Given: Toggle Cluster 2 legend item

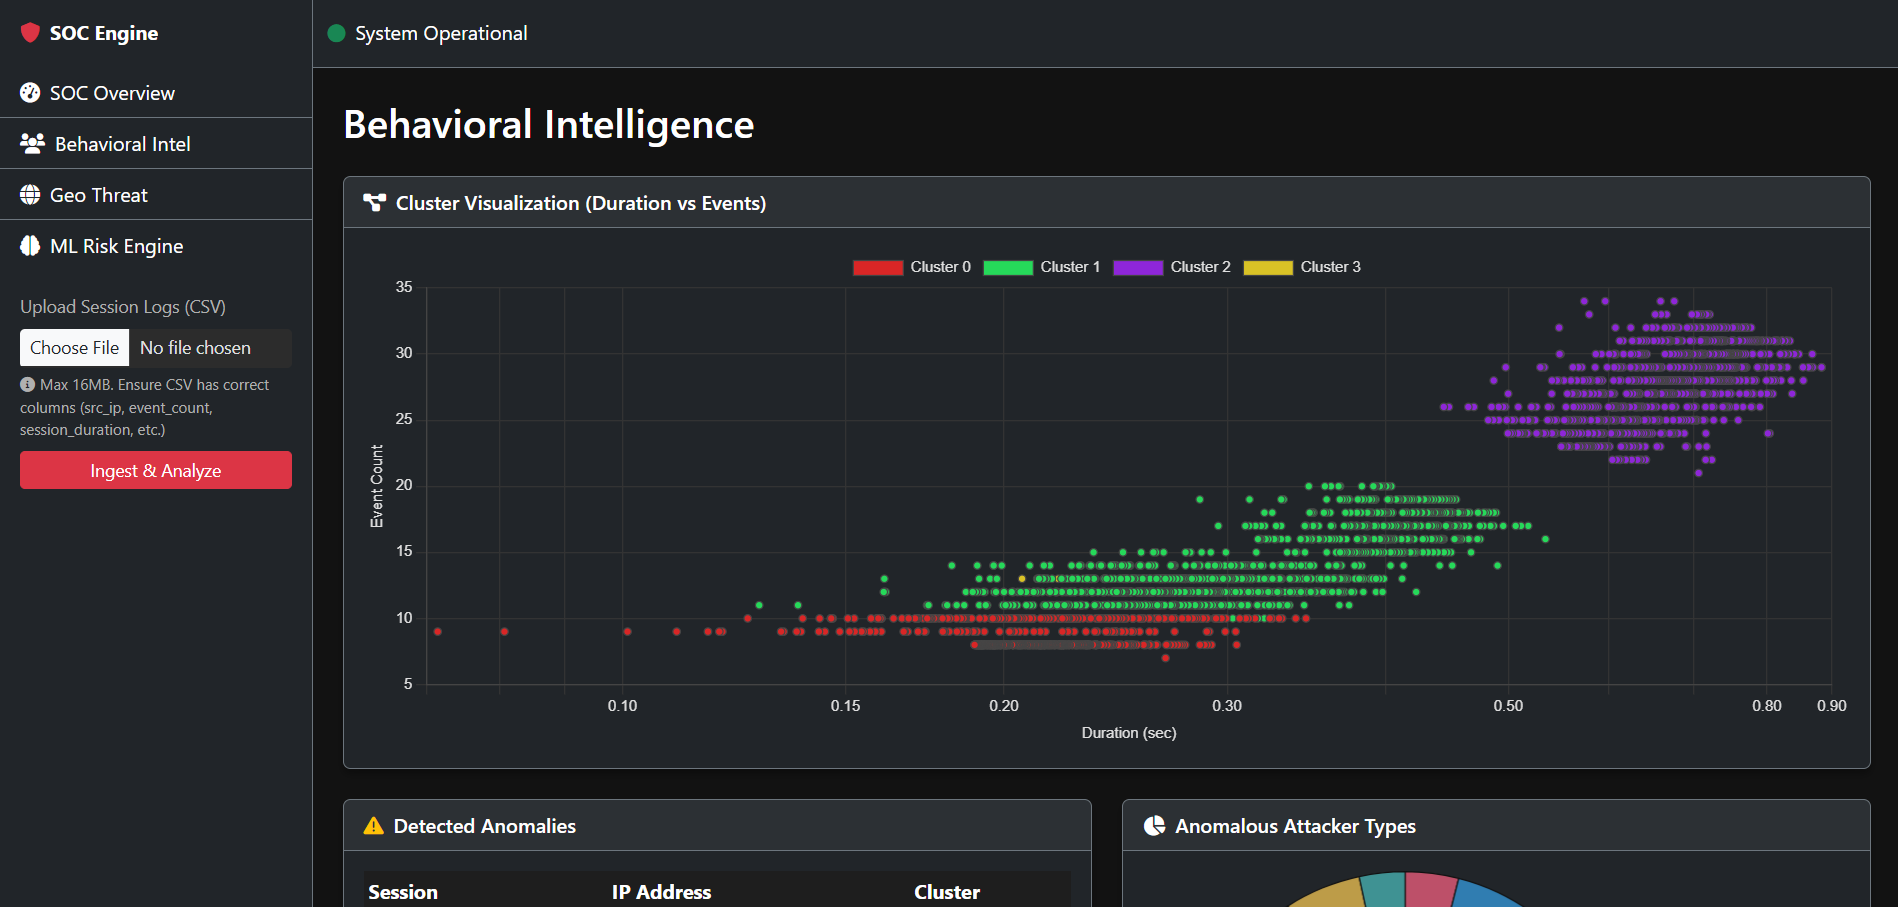Looking at the screenshot, I should tap(1171, 267).
